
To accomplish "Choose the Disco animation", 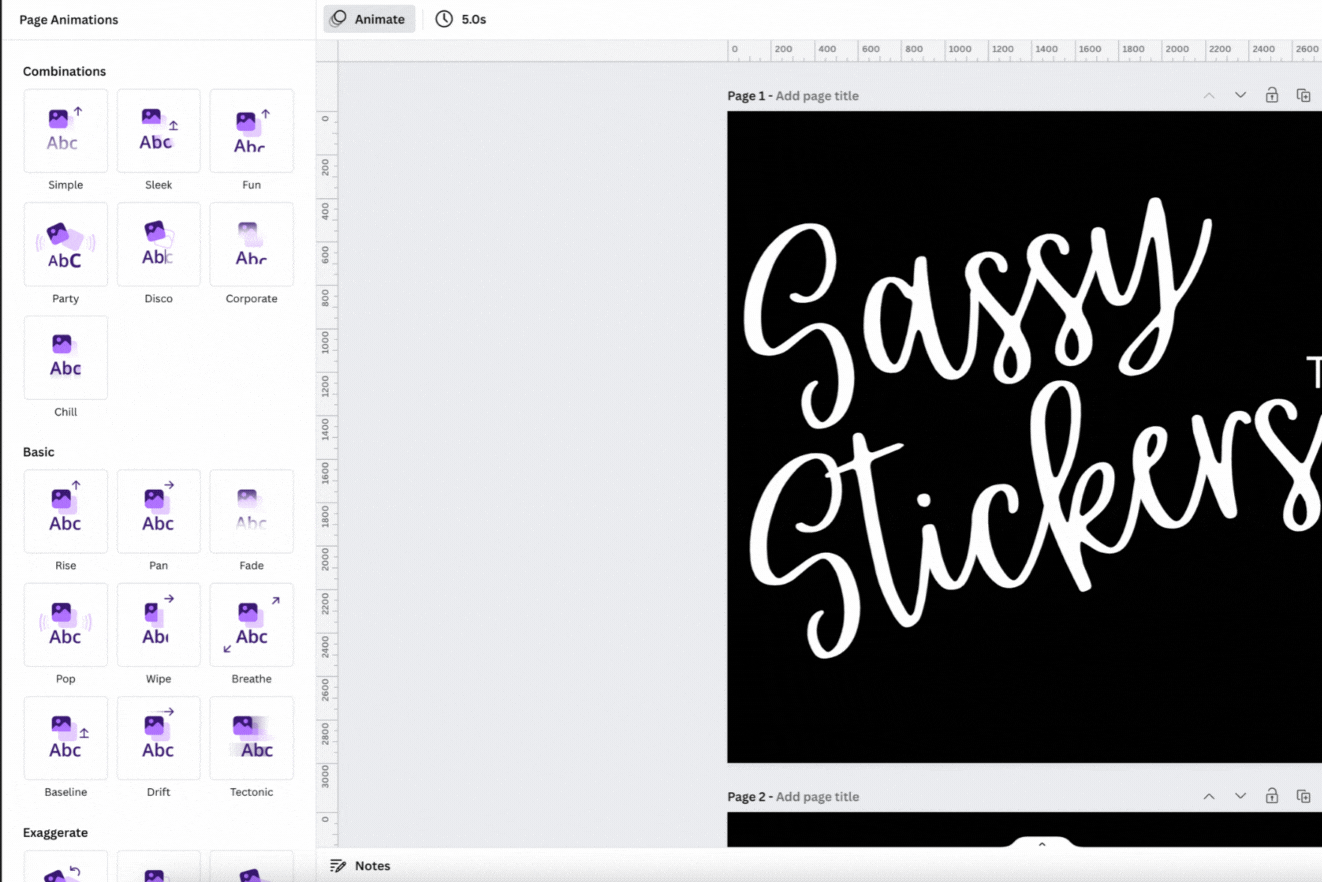I will [158, 244].
